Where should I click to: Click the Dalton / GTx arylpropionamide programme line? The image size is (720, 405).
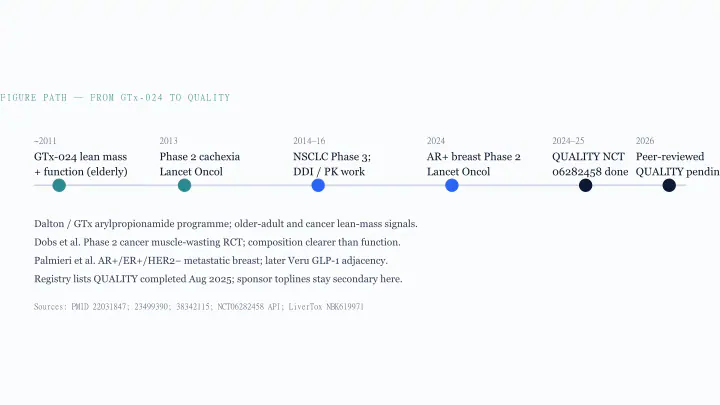point(226,224)
